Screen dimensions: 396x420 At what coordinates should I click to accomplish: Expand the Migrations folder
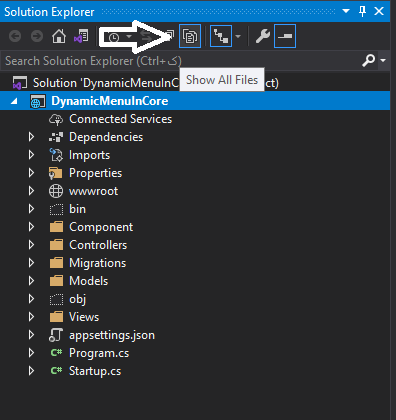coord(31,263)
